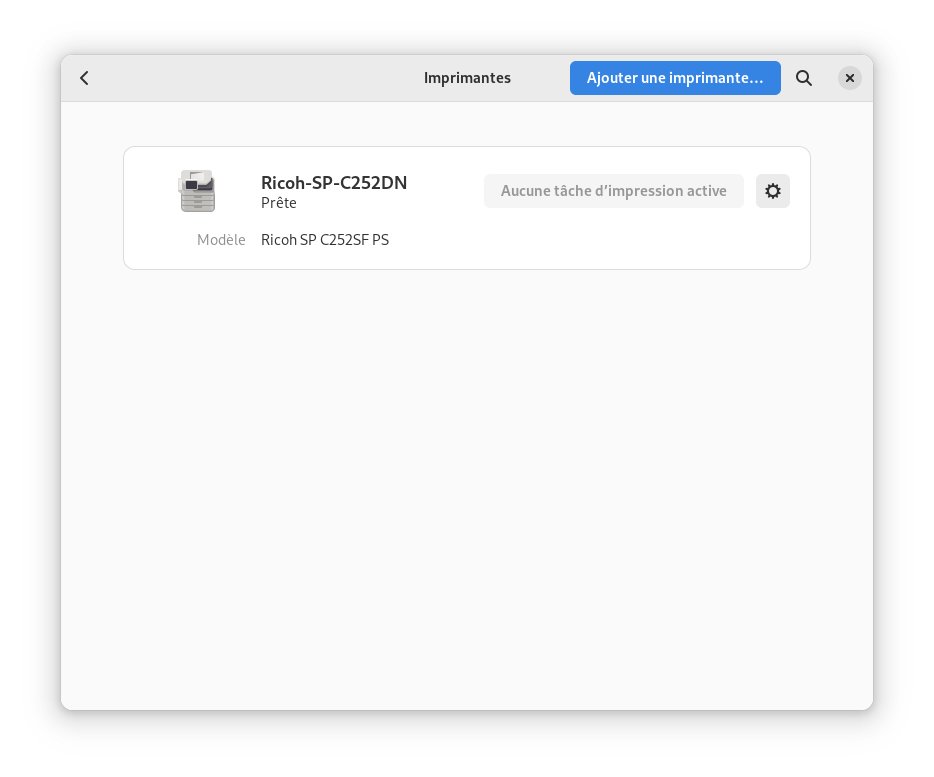Click Aucune tâche d'impression active button

pos(614,191)
